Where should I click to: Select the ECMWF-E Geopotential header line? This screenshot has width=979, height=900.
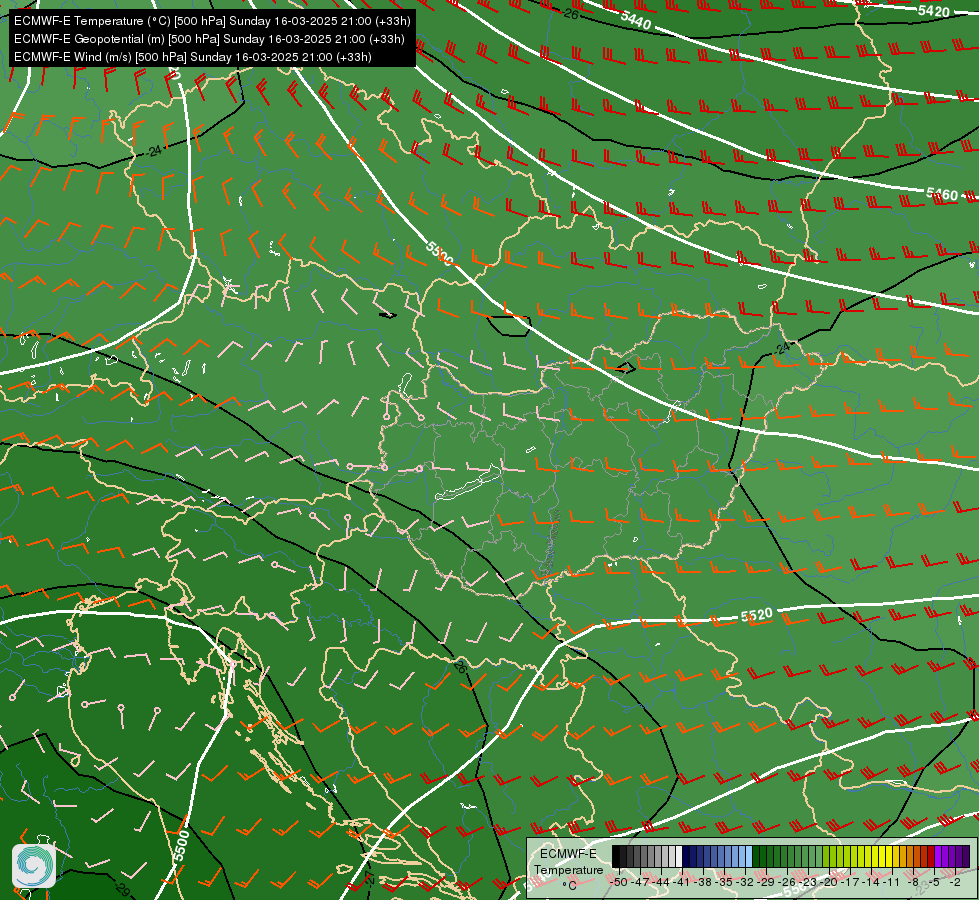(x=209, y=39)
